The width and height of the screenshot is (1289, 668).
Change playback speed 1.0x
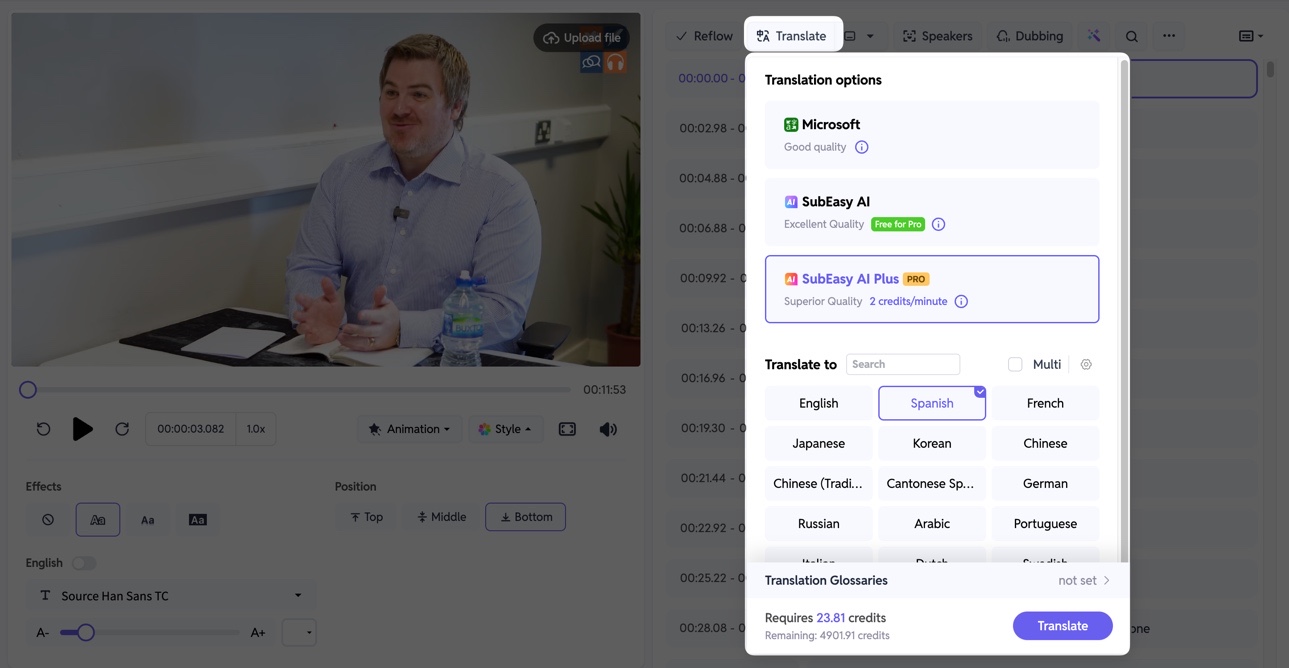[256, 429]
